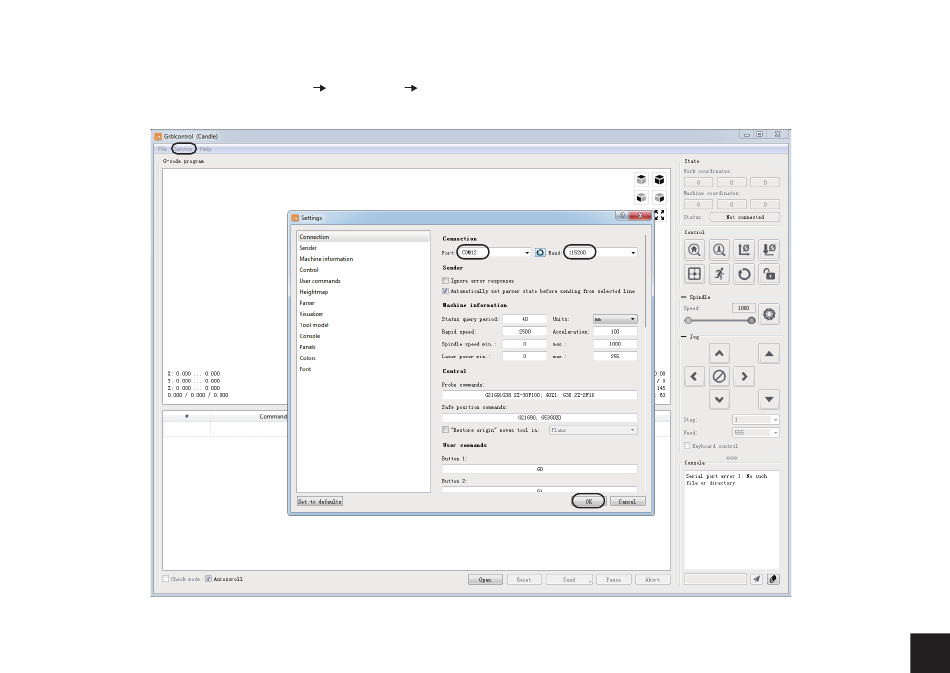
Task: Click the light cube view icon in visualizer
Action: coord(642,179)
